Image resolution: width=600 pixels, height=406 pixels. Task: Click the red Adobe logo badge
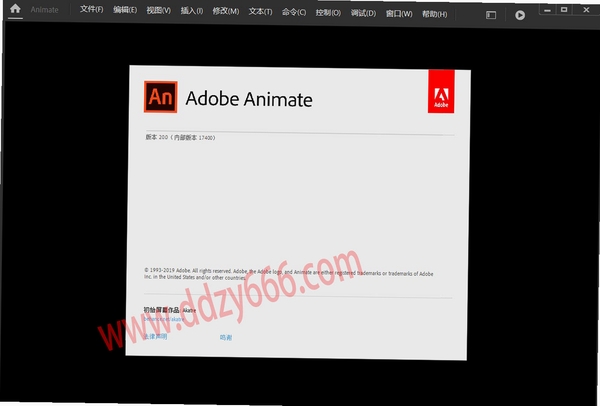(x=441, y=91)
